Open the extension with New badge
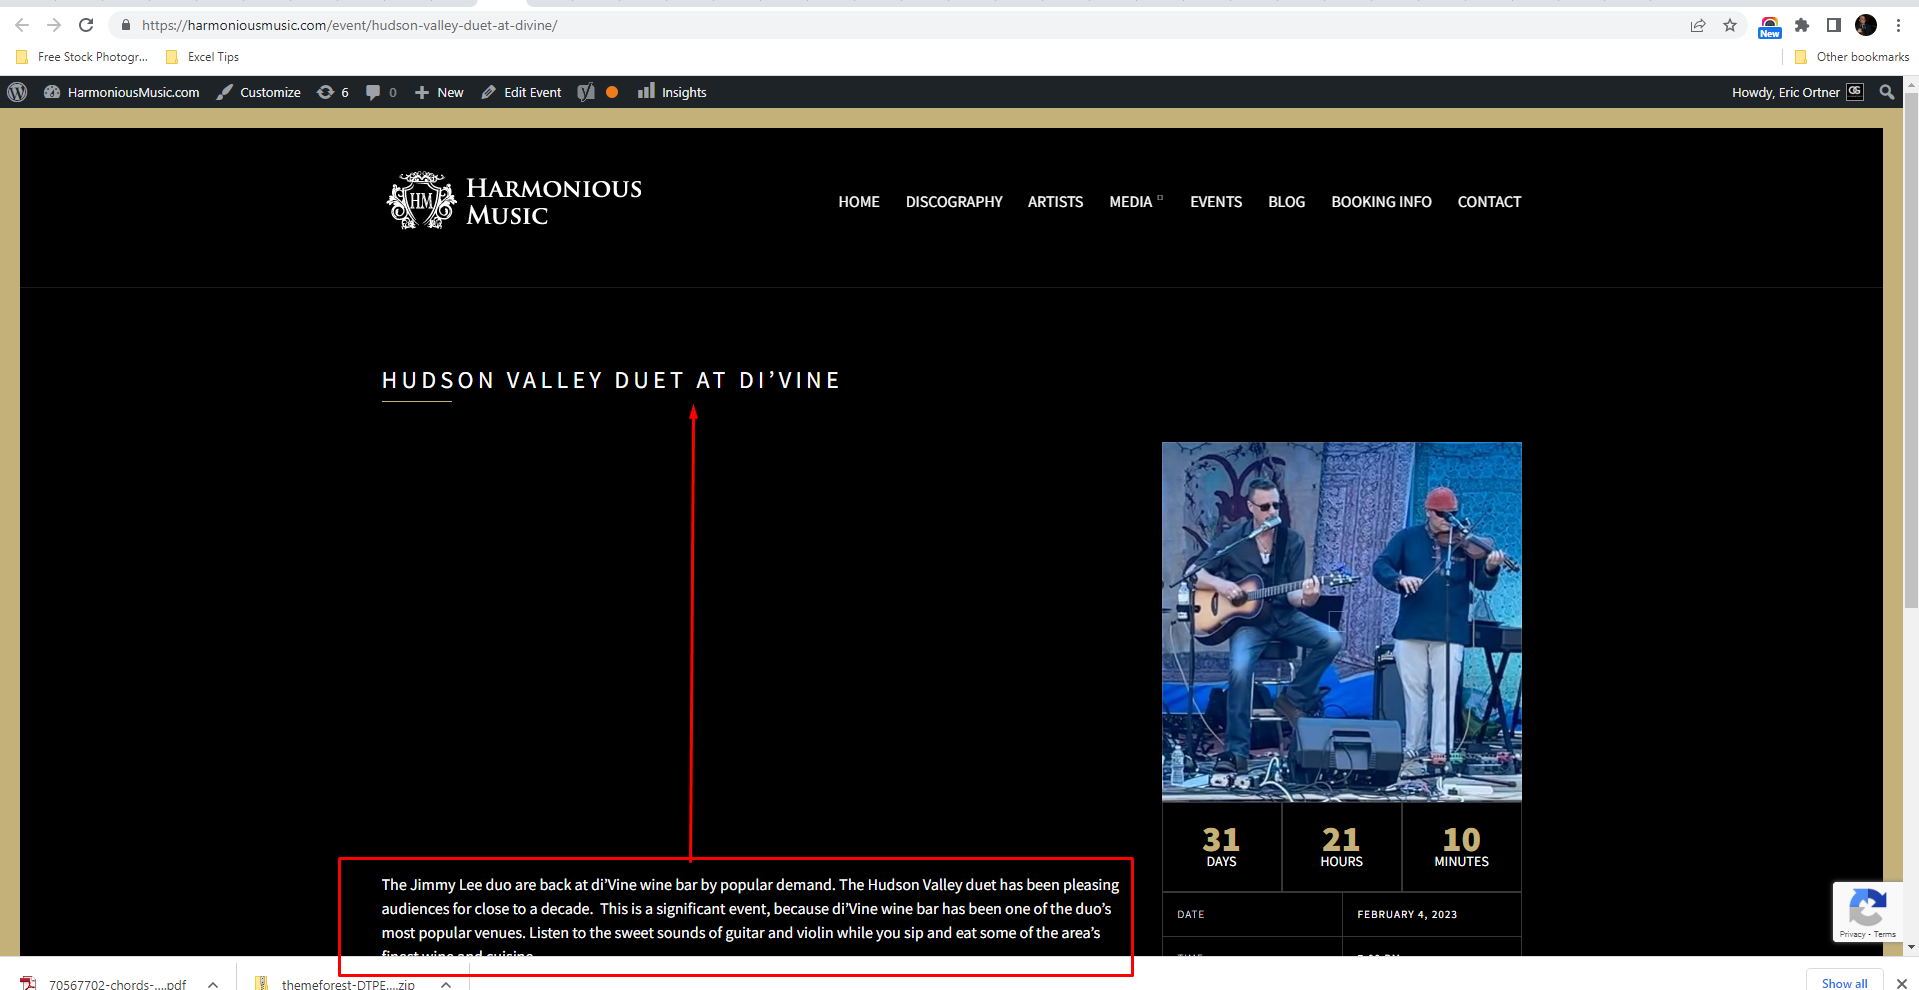 (x=1769, y=27)
